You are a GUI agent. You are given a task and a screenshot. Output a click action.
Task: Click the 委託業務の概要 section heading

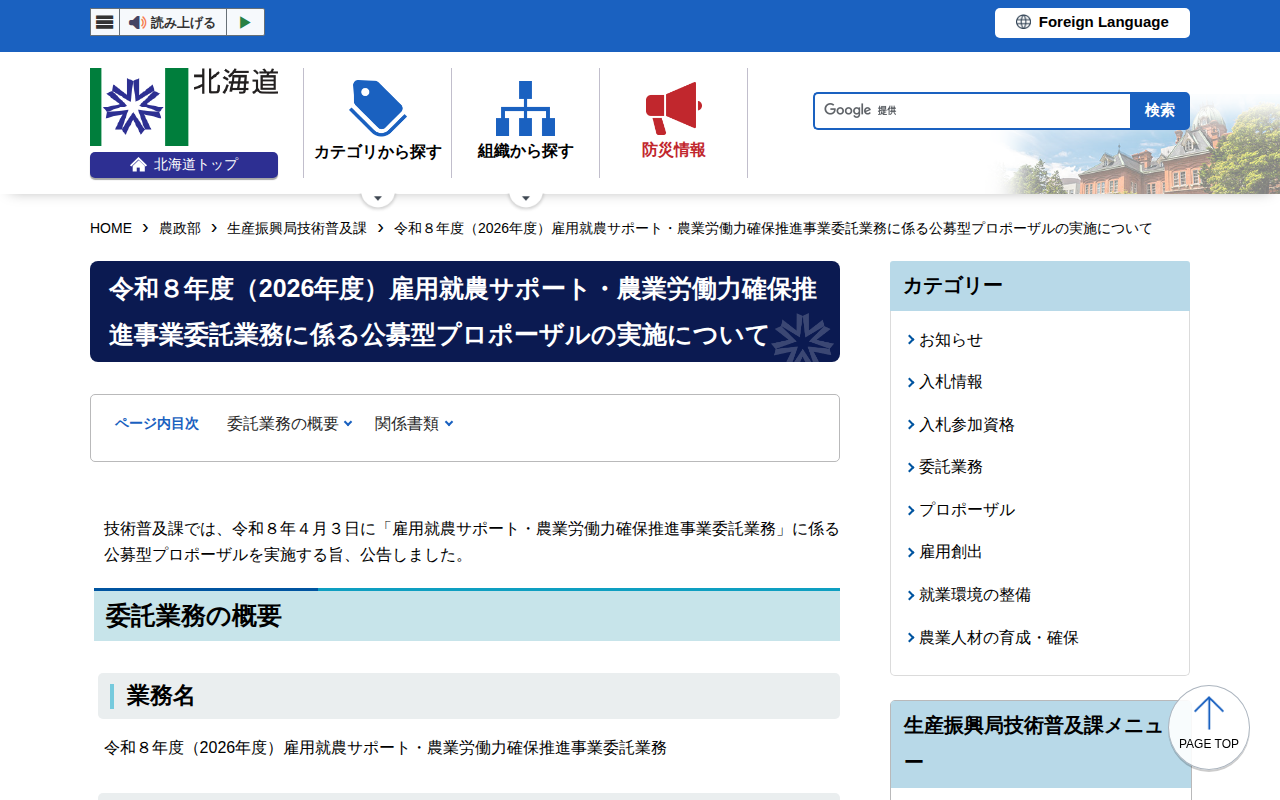pos(467,616)
